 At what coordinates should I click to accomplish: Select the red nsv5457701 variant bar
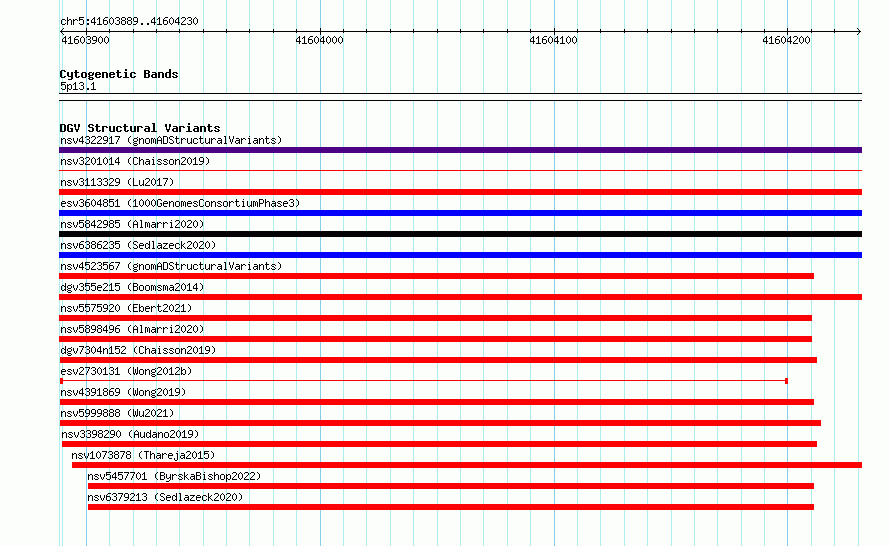pyautogui.click(x=451, y=486)
